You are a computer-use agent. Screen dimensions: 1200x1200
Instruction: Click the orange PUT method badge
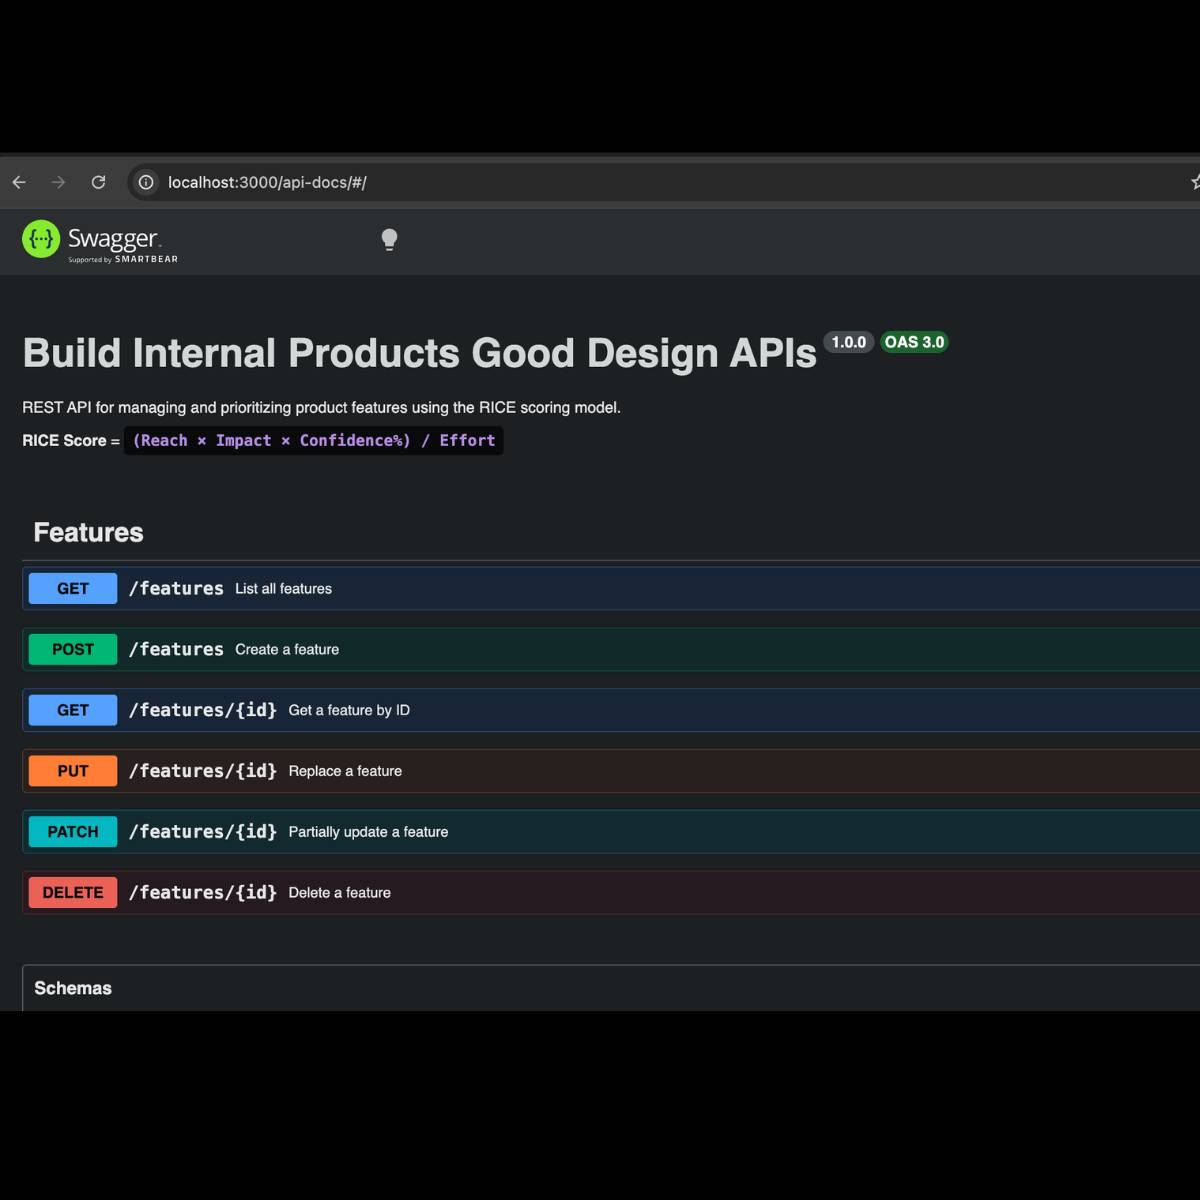pos(73,771)
